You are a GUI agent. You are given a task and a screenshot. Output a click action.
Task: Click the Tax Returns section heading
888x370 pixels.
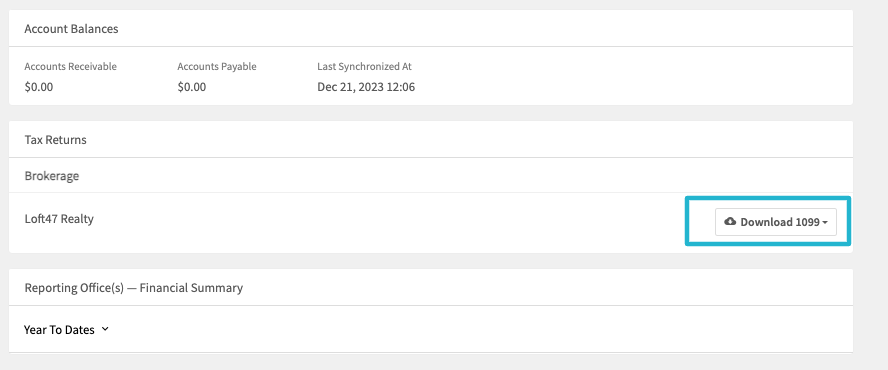tap(56, 139)
